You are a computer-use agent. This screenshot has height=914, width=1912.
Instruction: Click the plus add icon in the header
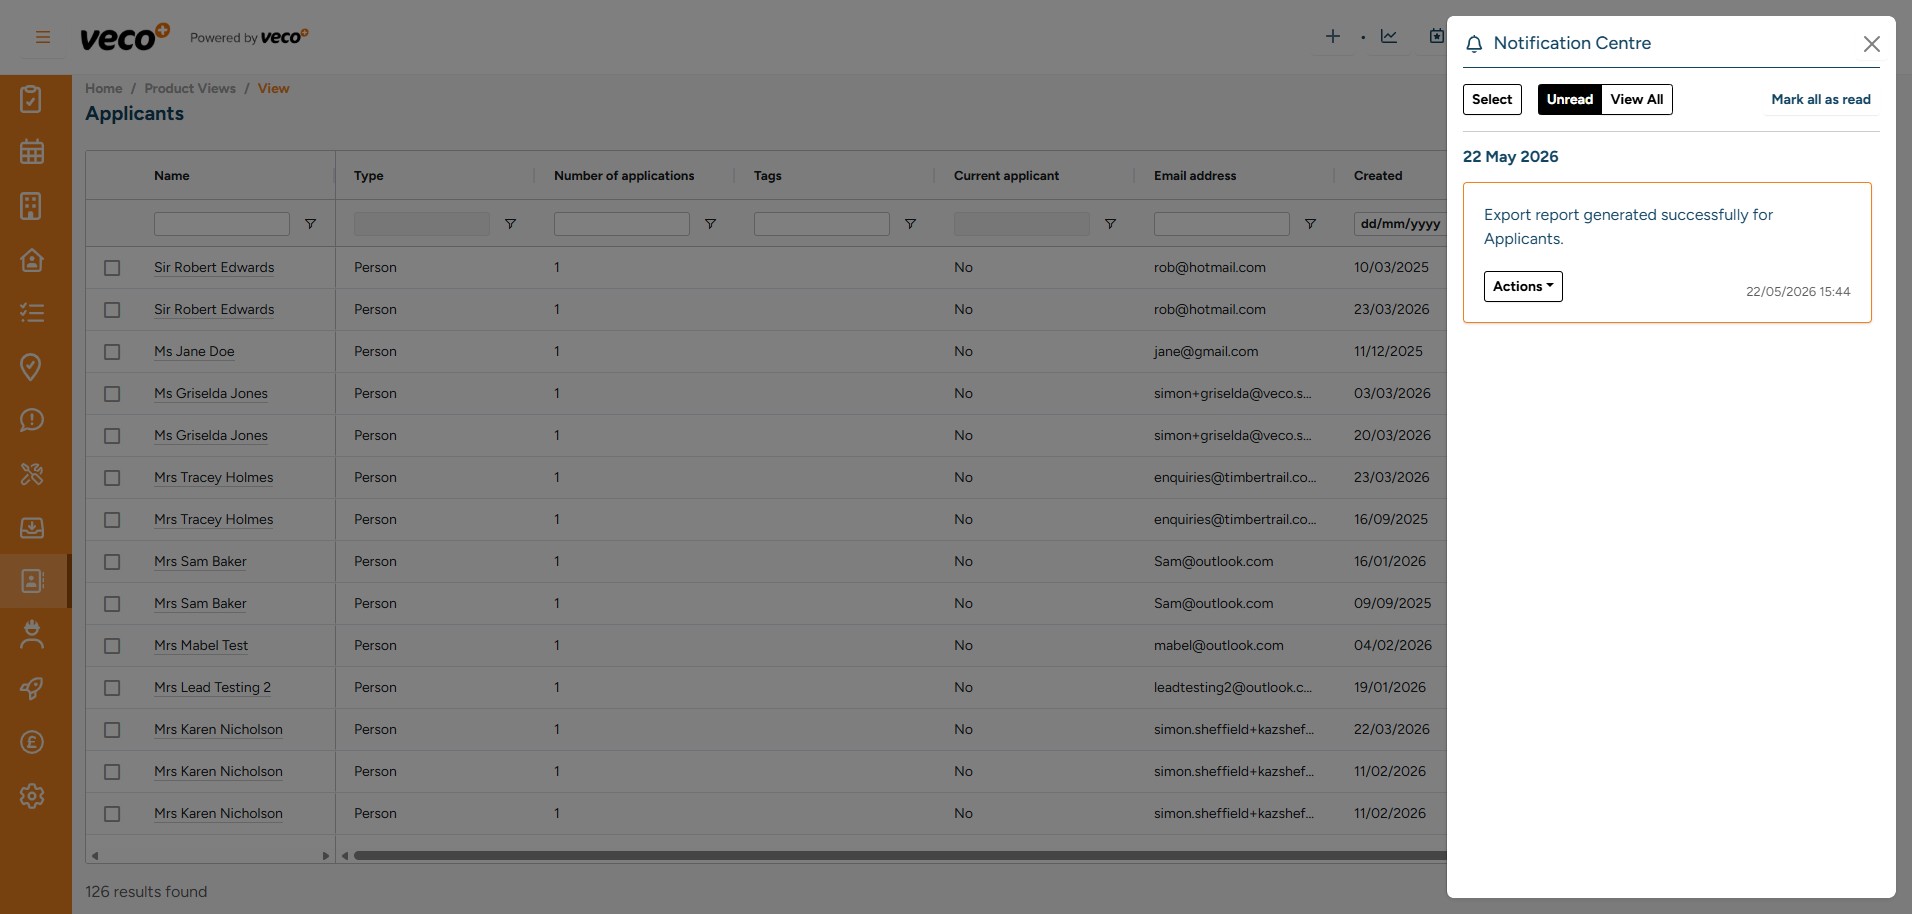coord(1333,36)
